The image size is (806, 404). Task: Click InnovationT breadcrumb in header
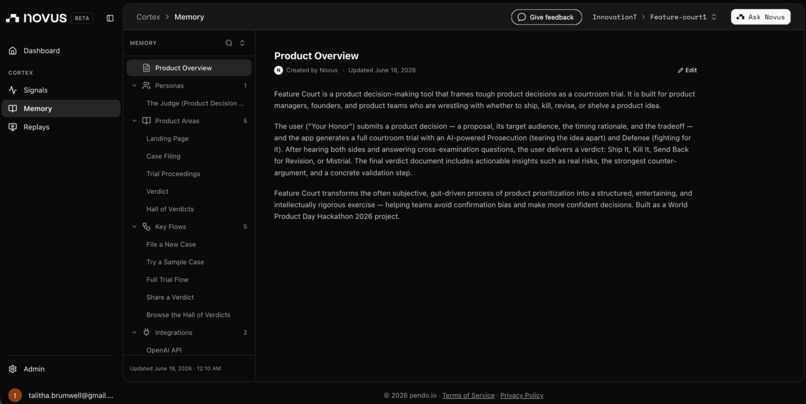click(x=614, y=17)
